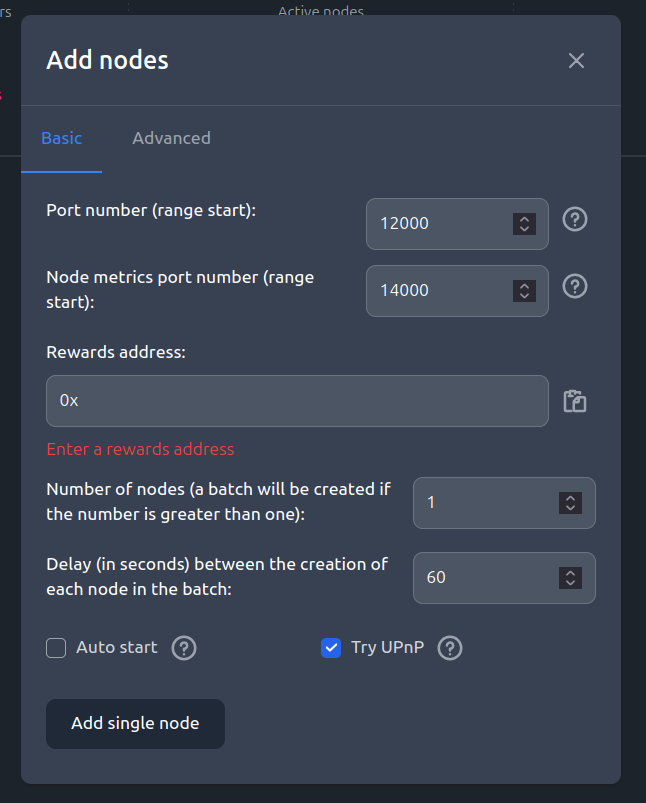The image size is (646, 803).
Task: Select the Basic tab
Action: pyautogui.click(x=61, y=138)
